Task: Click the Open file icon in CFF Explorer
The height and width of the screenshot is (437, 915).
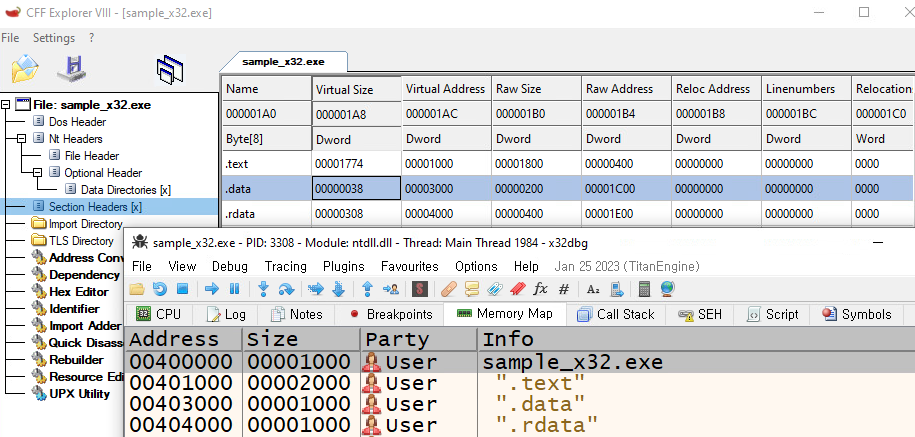Action: tap(25, 68)
